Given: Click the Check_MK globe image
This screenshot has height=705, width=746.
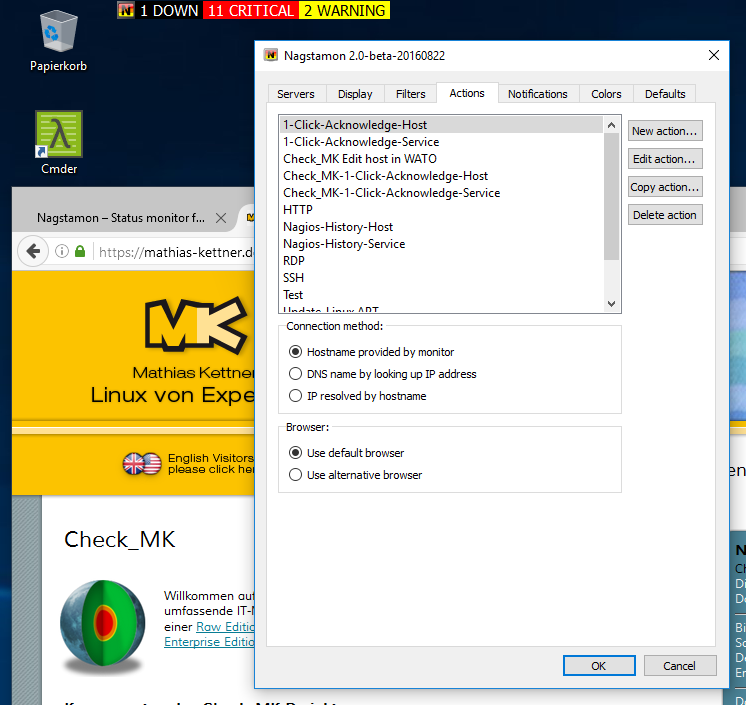Looking at the screenshot, I should pyautogui.click(x=103, y=624).
